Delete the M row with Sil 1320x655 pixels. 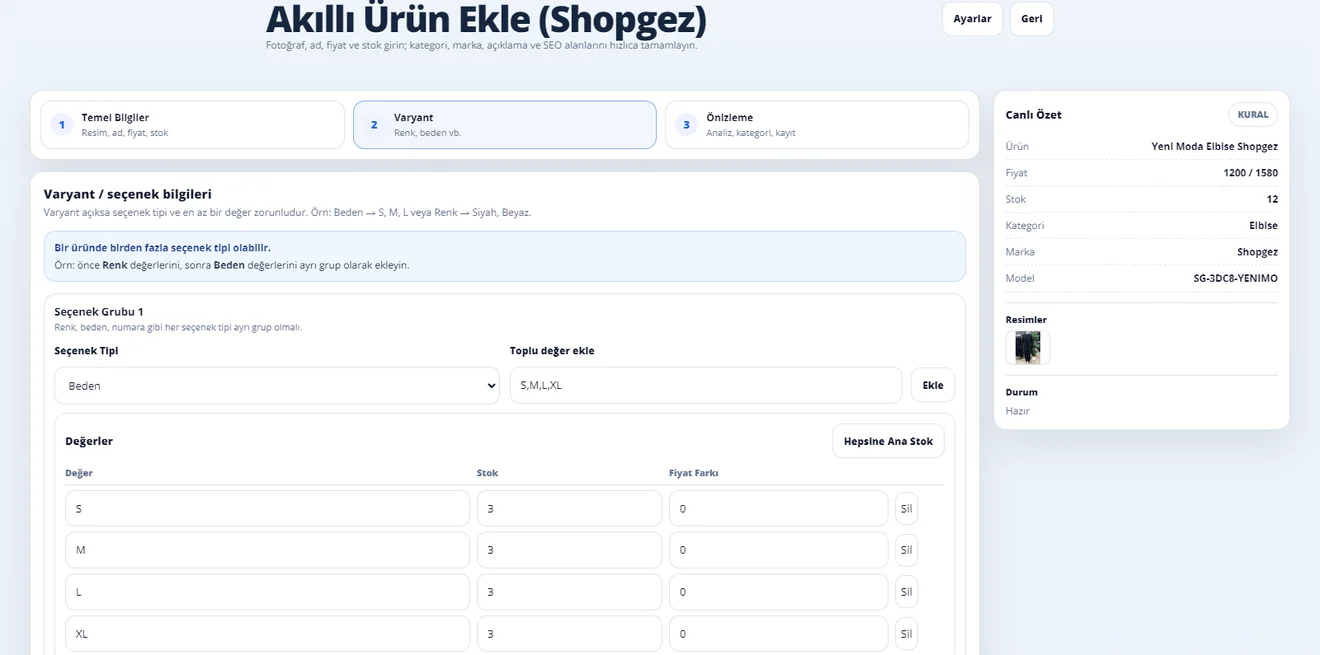pyautogui.click(x=906, y=550)
